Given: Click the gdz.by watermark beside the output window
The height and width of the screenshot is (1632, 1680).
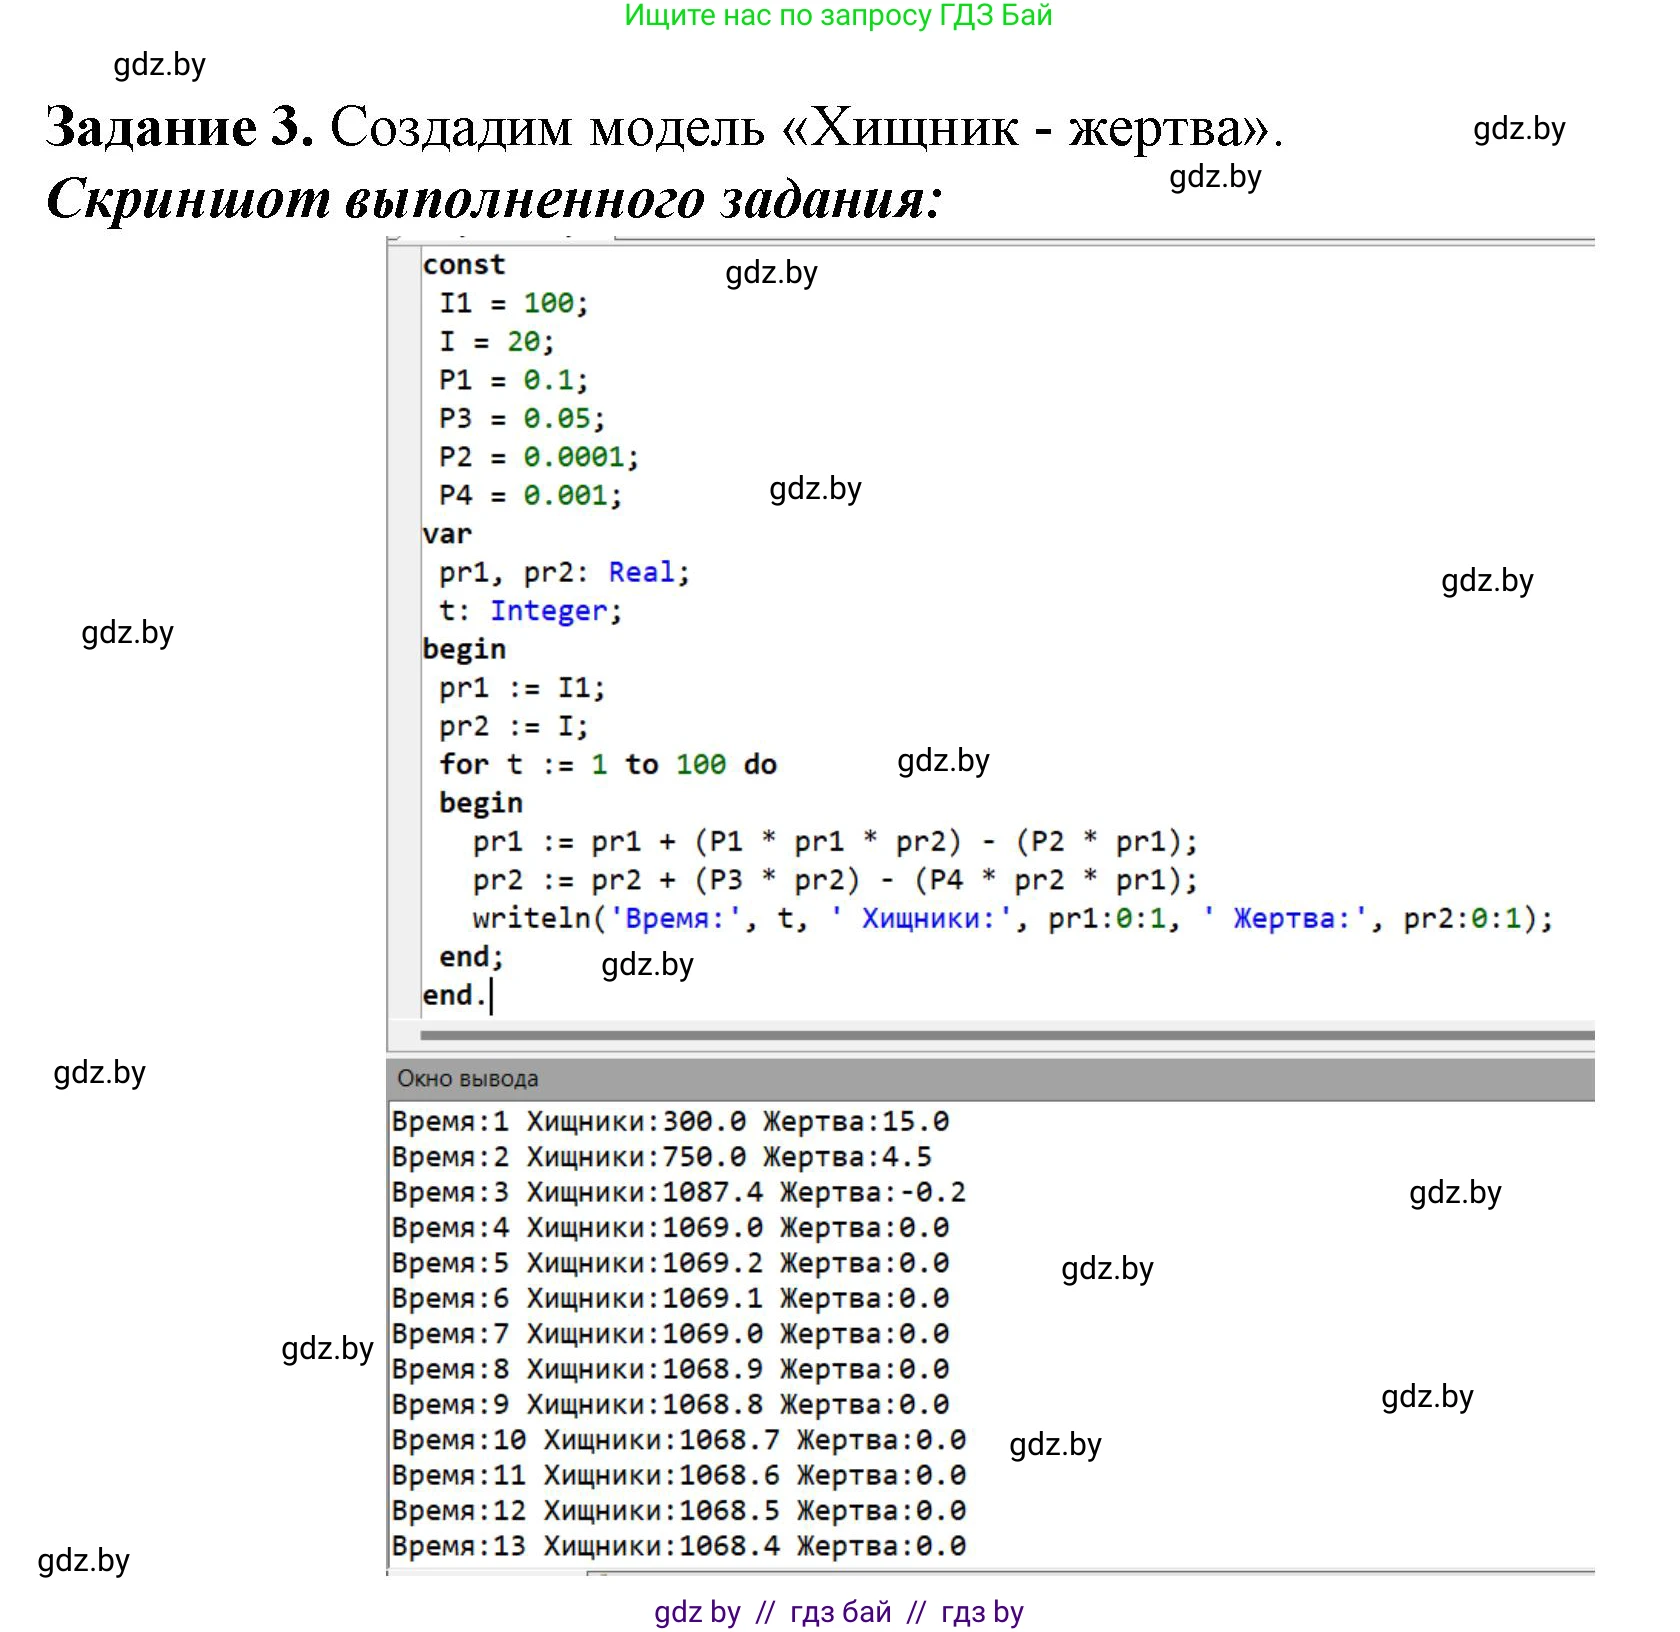Looking at the screenshot, I should (x=1455, y=1191).
